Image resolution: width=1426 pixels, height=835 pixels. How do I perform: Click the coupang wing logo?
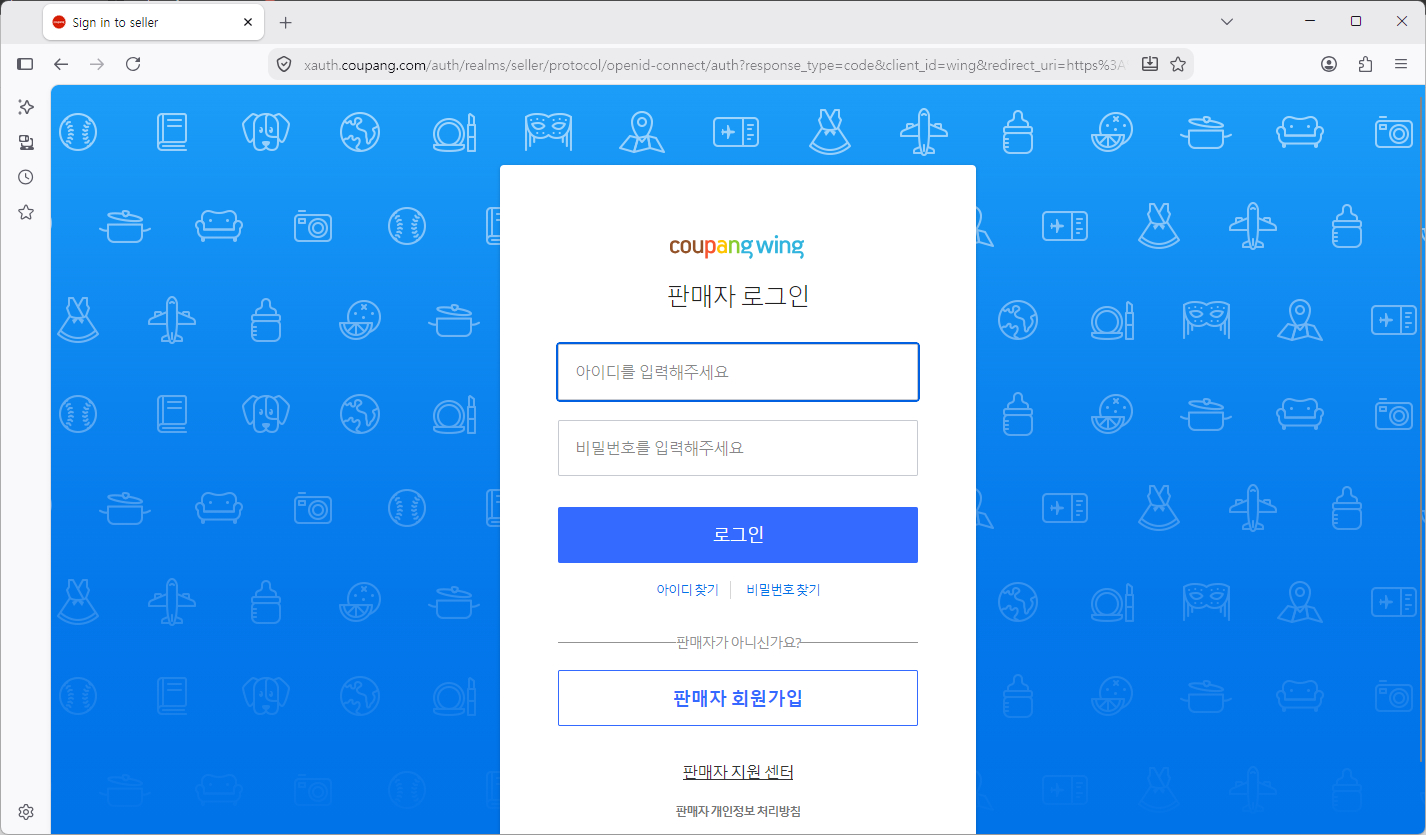pyautogui.click(x=737, y=246)
